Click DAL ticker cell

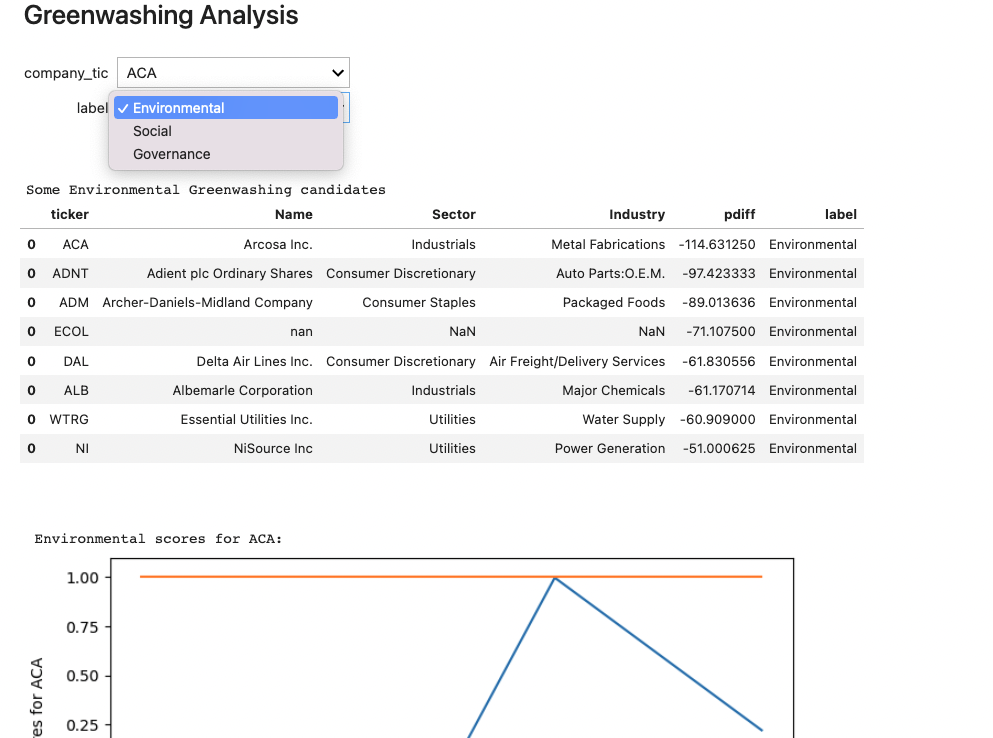coord(76,362)
